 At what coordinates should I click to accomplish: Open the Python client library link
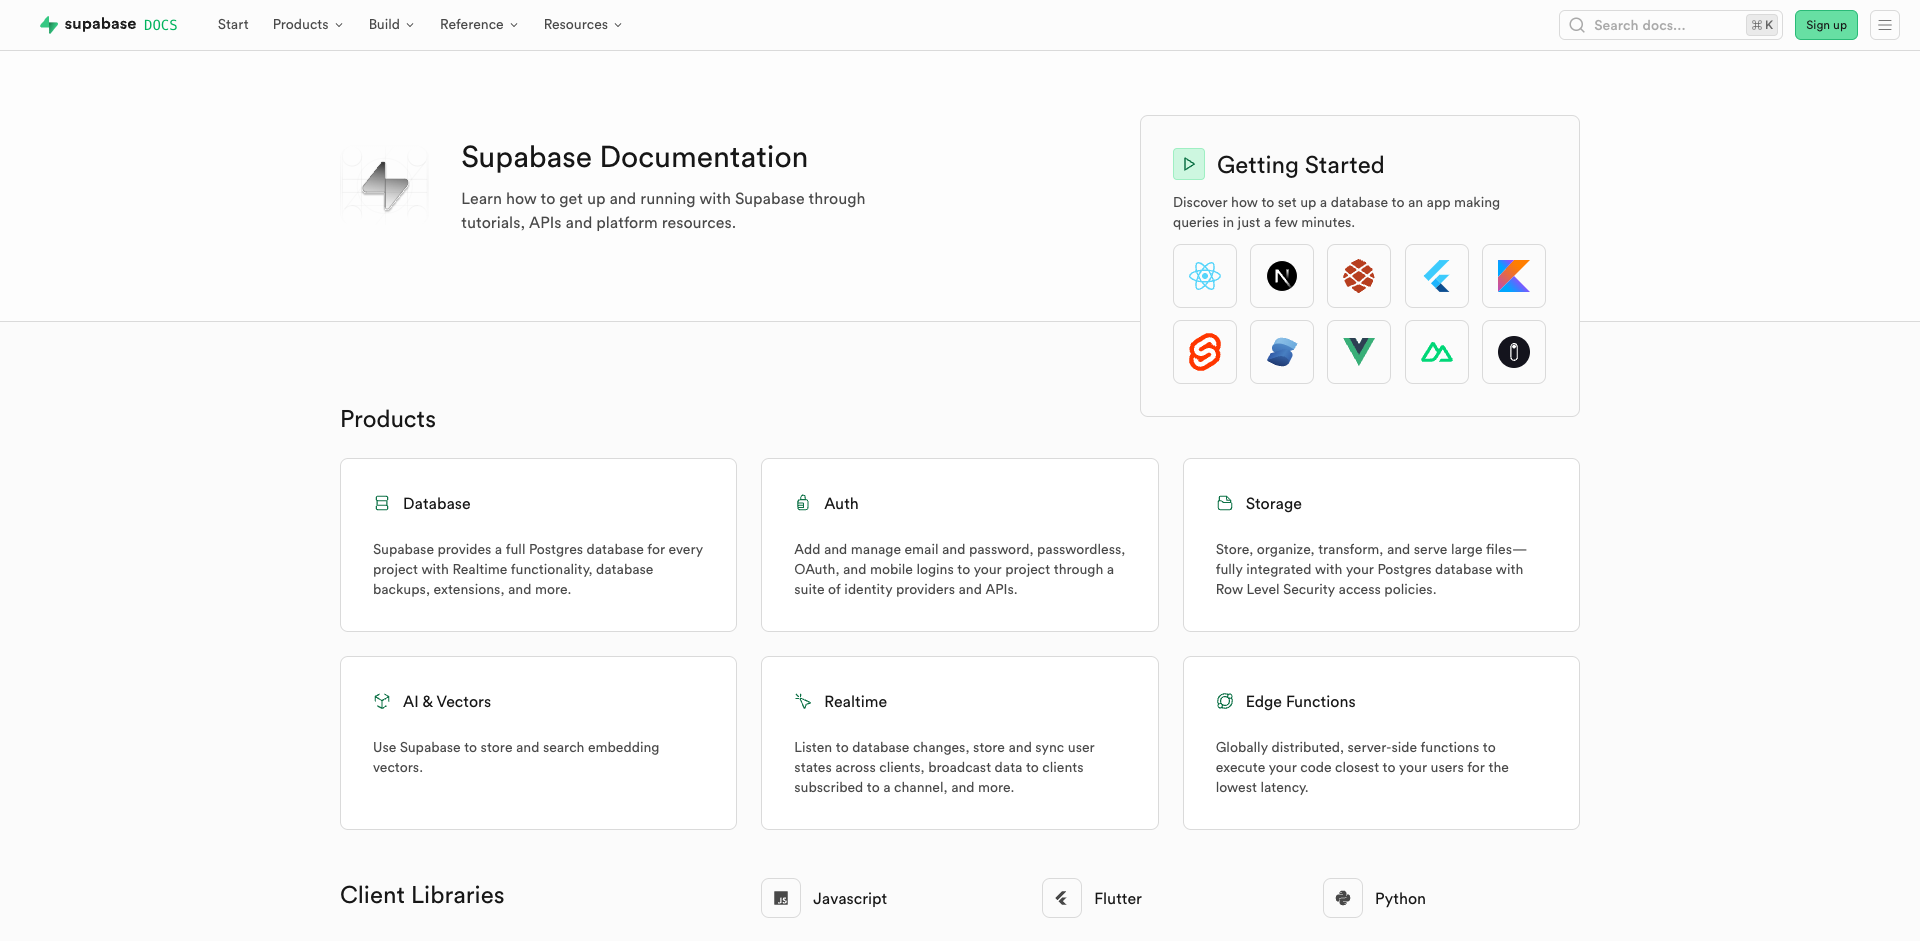click(x=1400, y=899)
